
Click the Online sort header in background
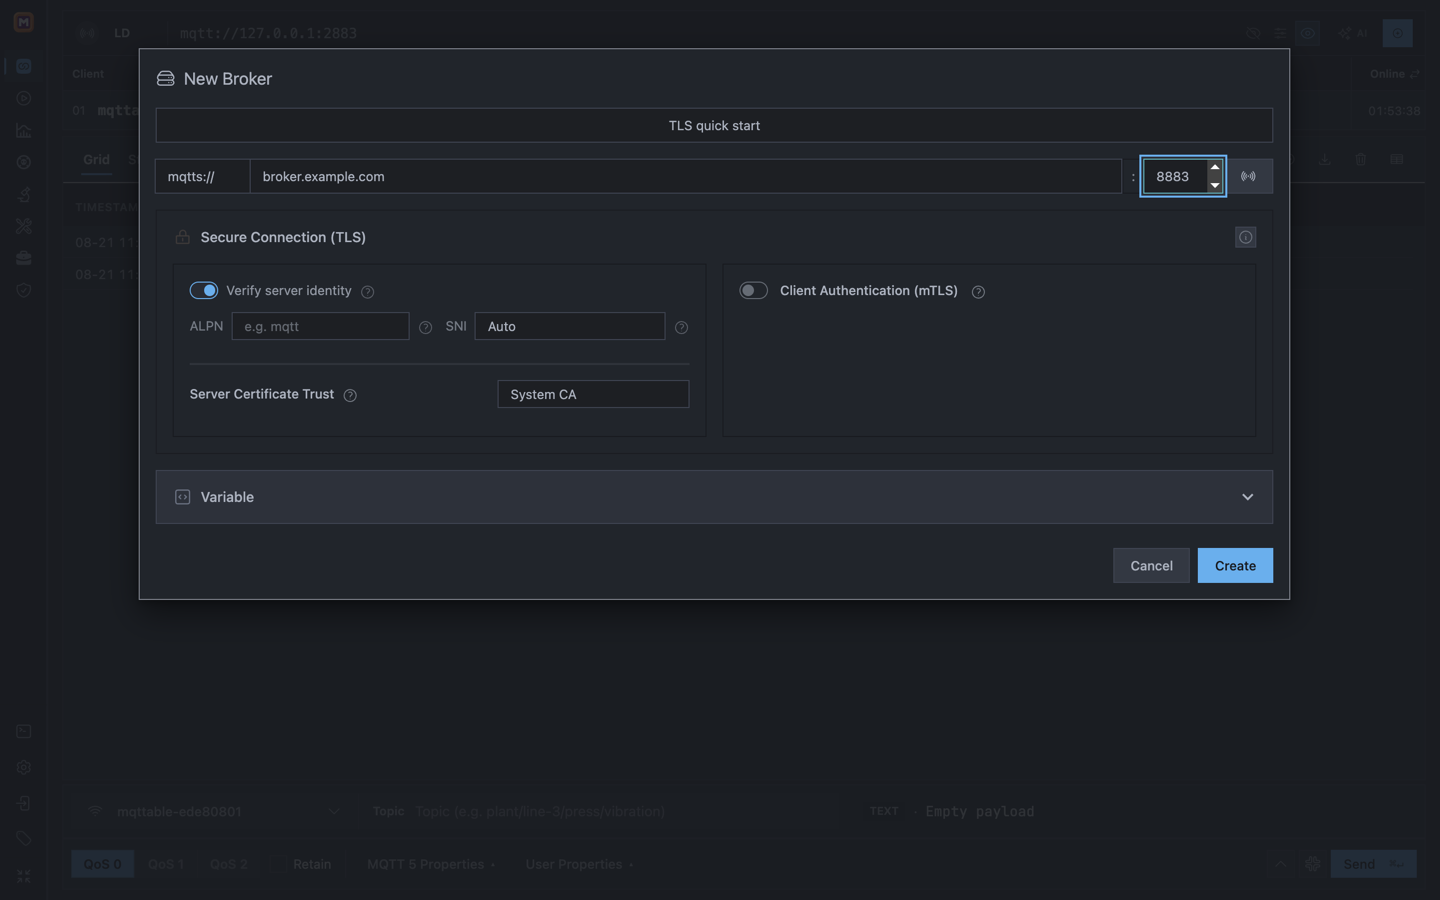[x=1394, y=74]
